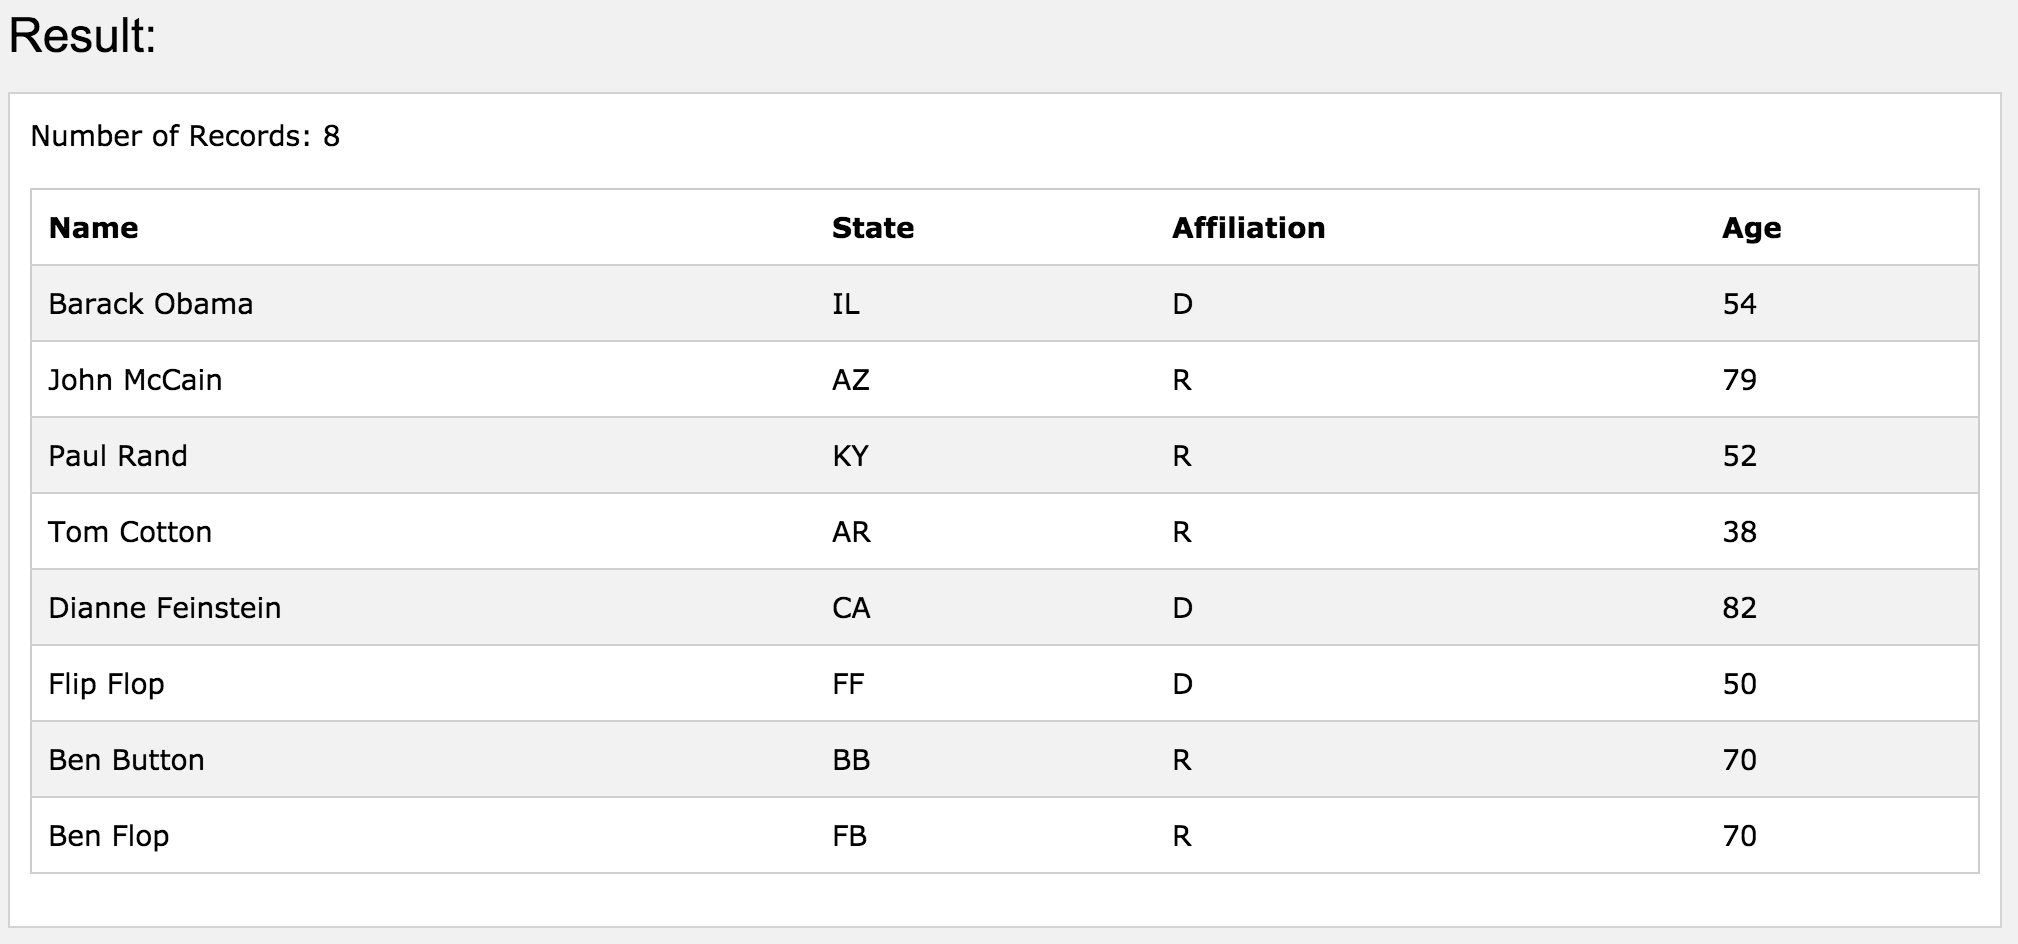Click the State column header
Viewport: 2018px width, 944px height.
click(x=872, y=228)
